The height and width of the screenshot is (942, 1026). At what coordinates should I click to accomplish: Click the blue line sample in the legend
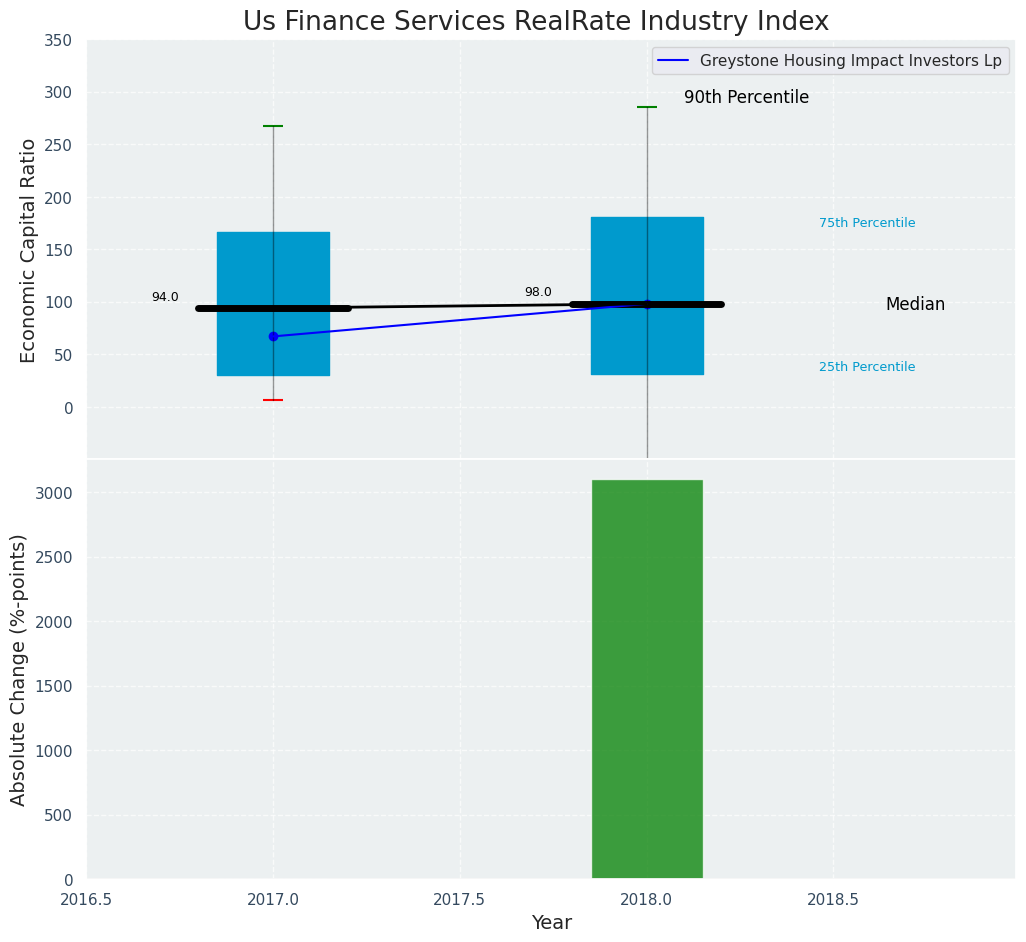point(675,60)
